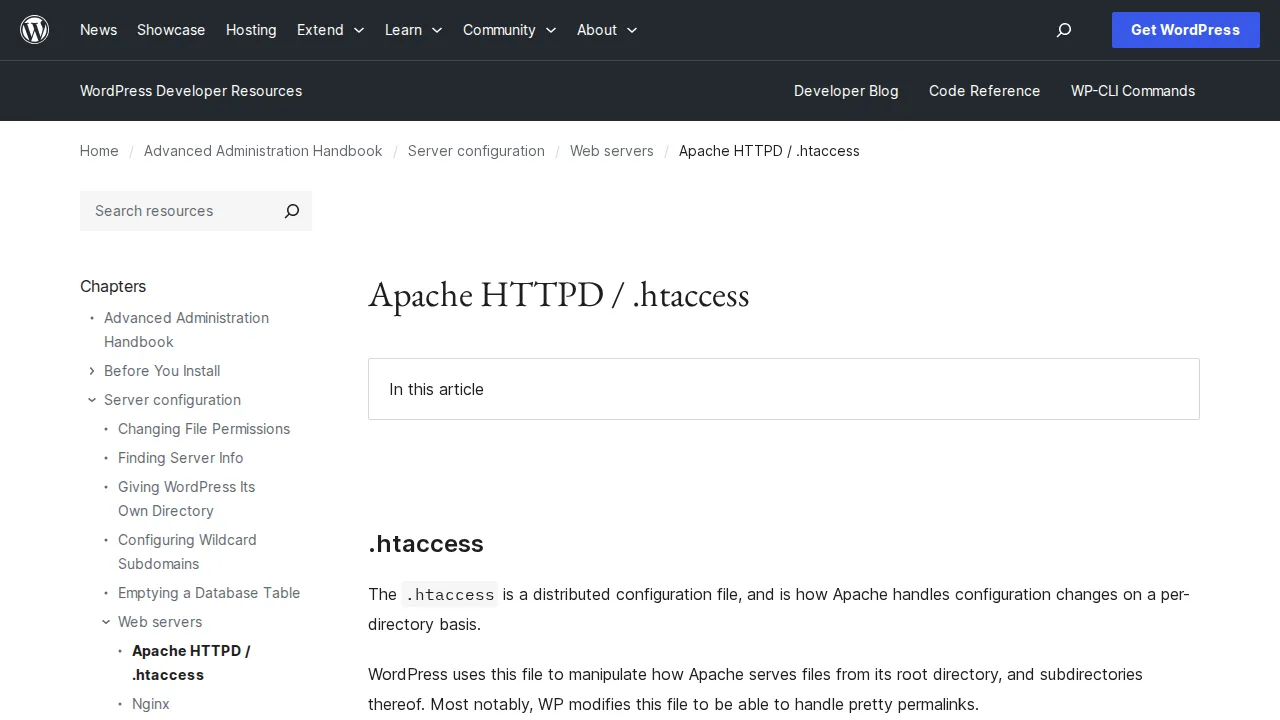Select Hosting in the main navigation
The width and height of the screenshot is (1280, 720).
[x=251, y=30]
